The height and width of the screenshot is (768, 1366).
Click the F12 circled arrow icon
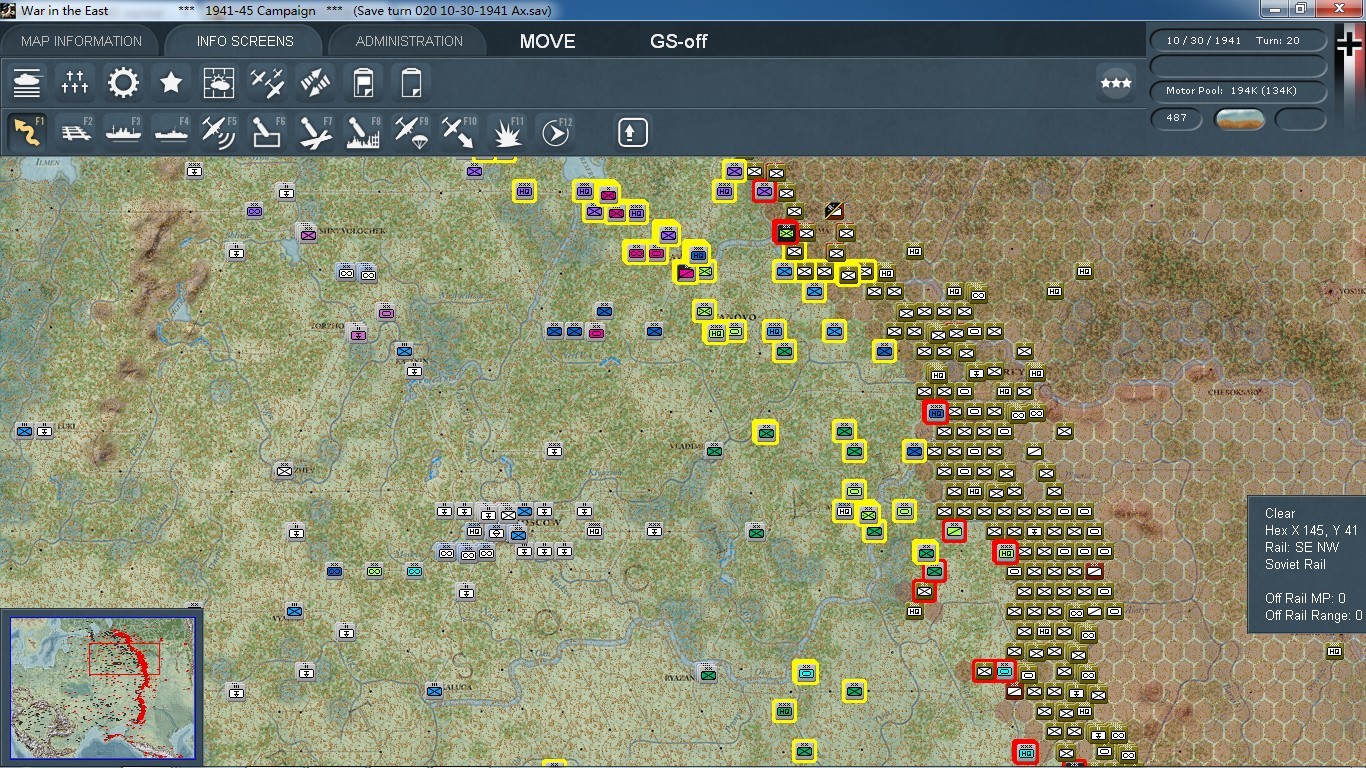555,131
